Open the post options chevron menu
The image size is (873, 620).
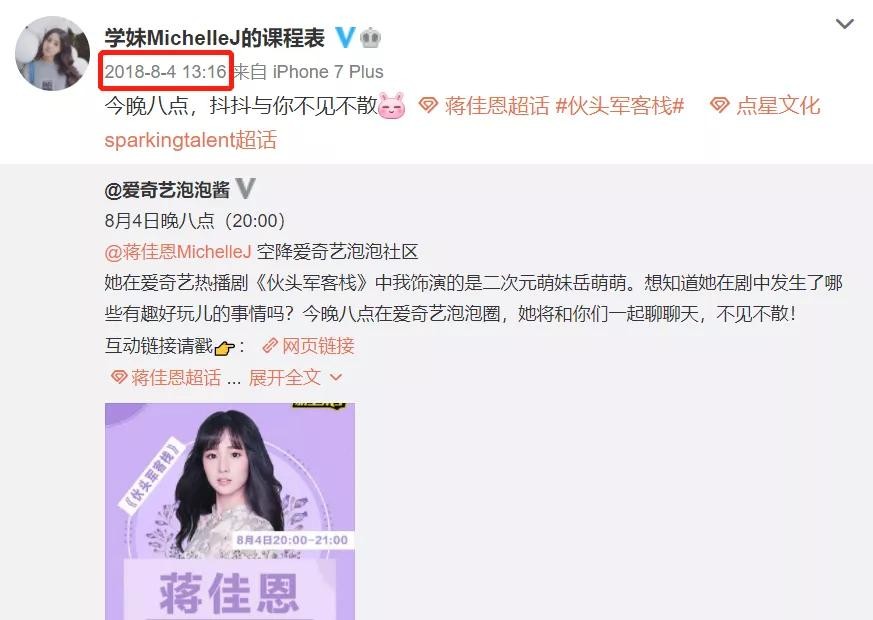(845, 24)
